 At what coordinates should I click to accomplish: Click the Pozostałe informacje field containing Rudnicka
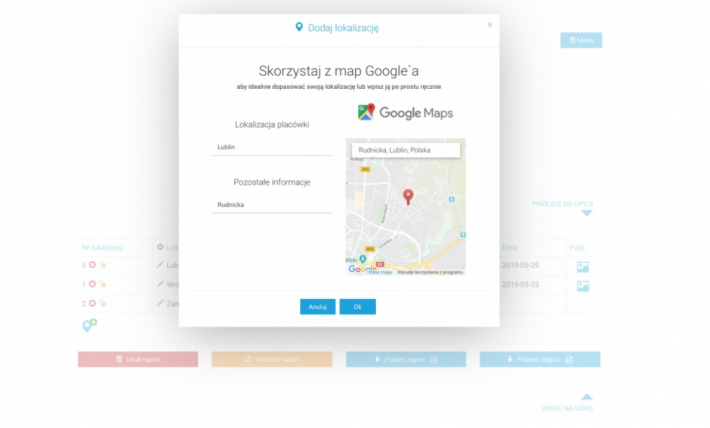coord(272,205)
